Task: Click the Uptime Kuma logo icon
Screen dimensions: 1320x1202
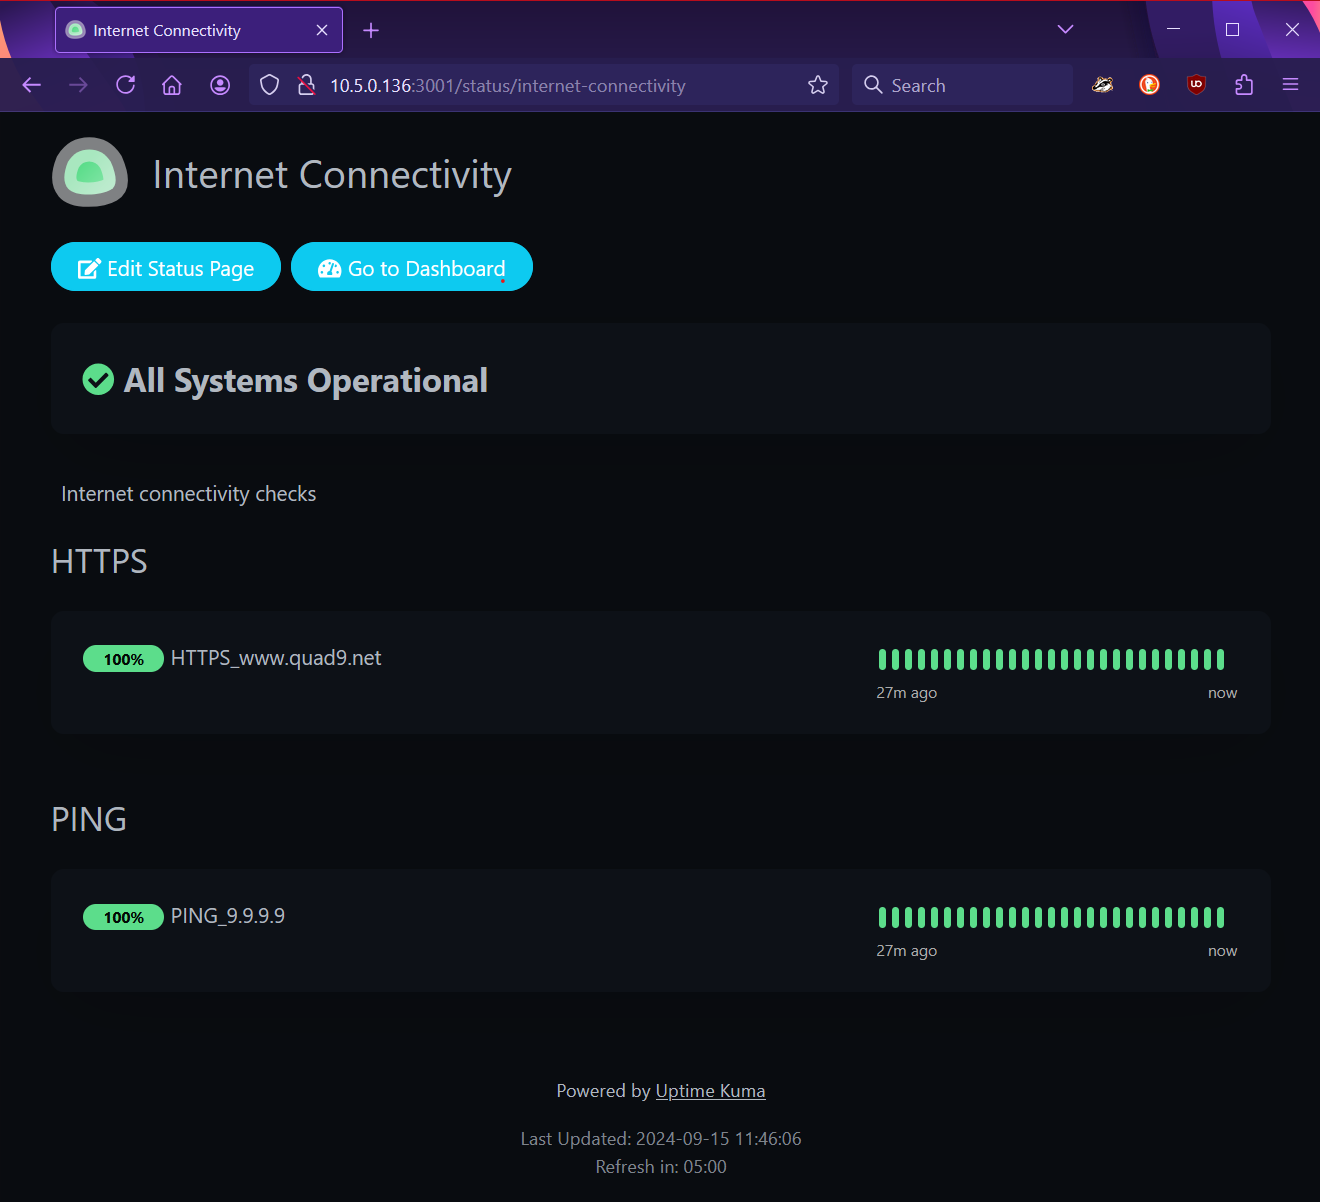Action: click(90, 173)
